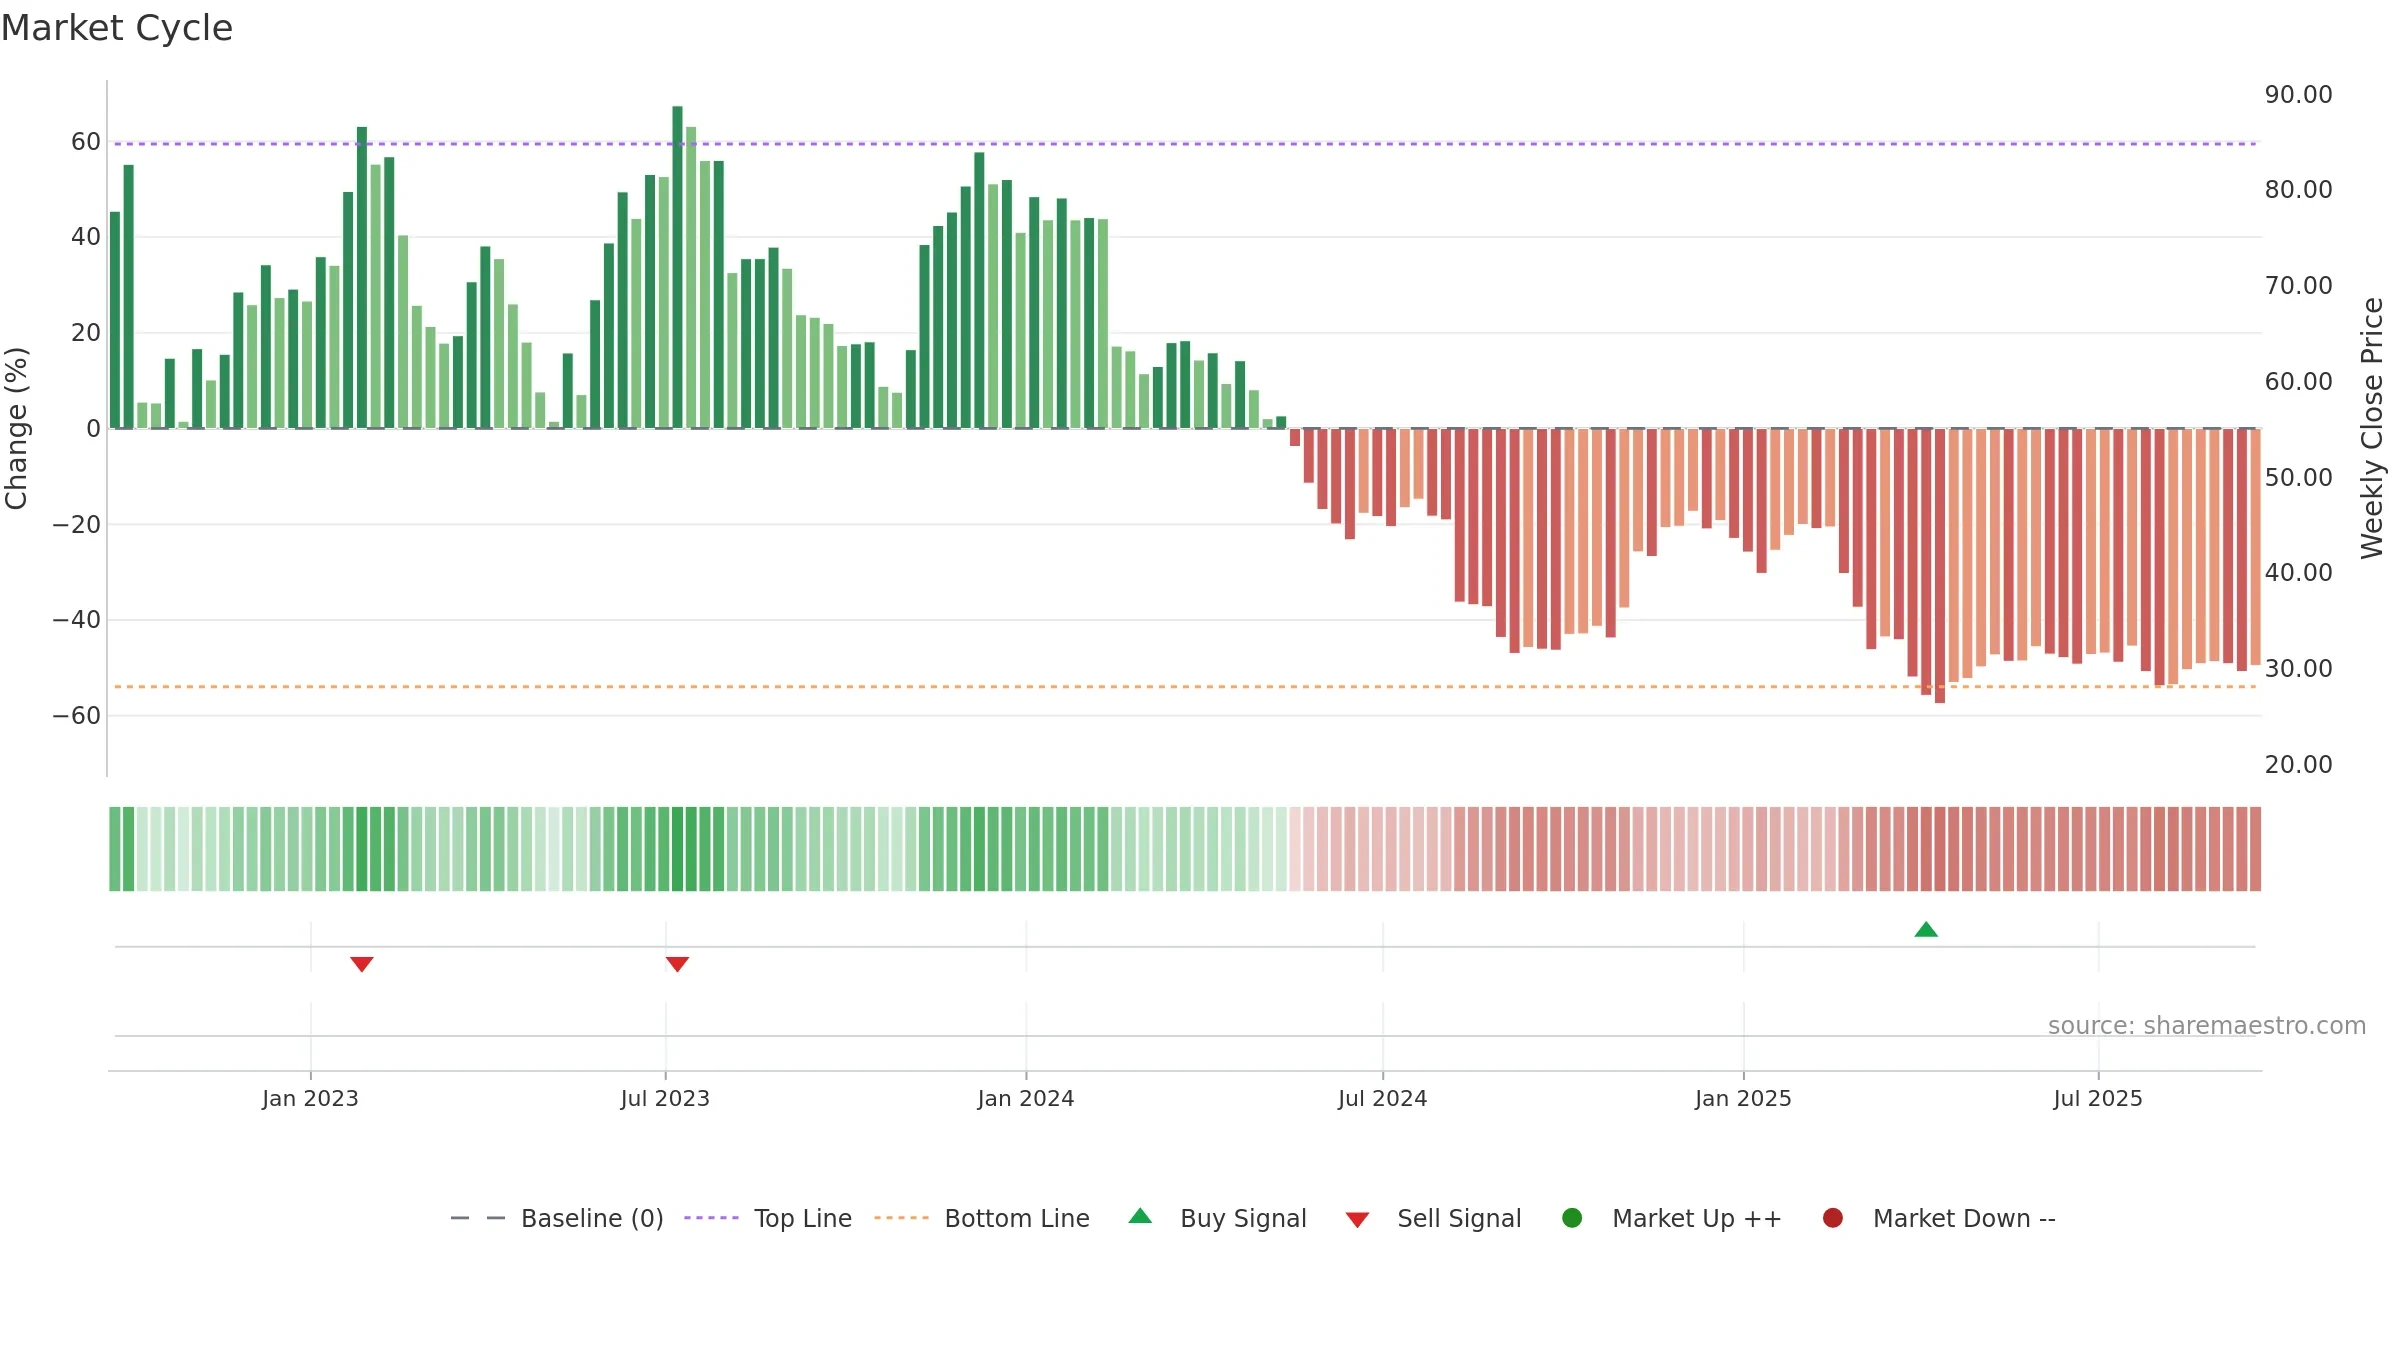Toggle the Buy Signal legend entry
This screenshot has height=1350, width=2400.
1217,1218
